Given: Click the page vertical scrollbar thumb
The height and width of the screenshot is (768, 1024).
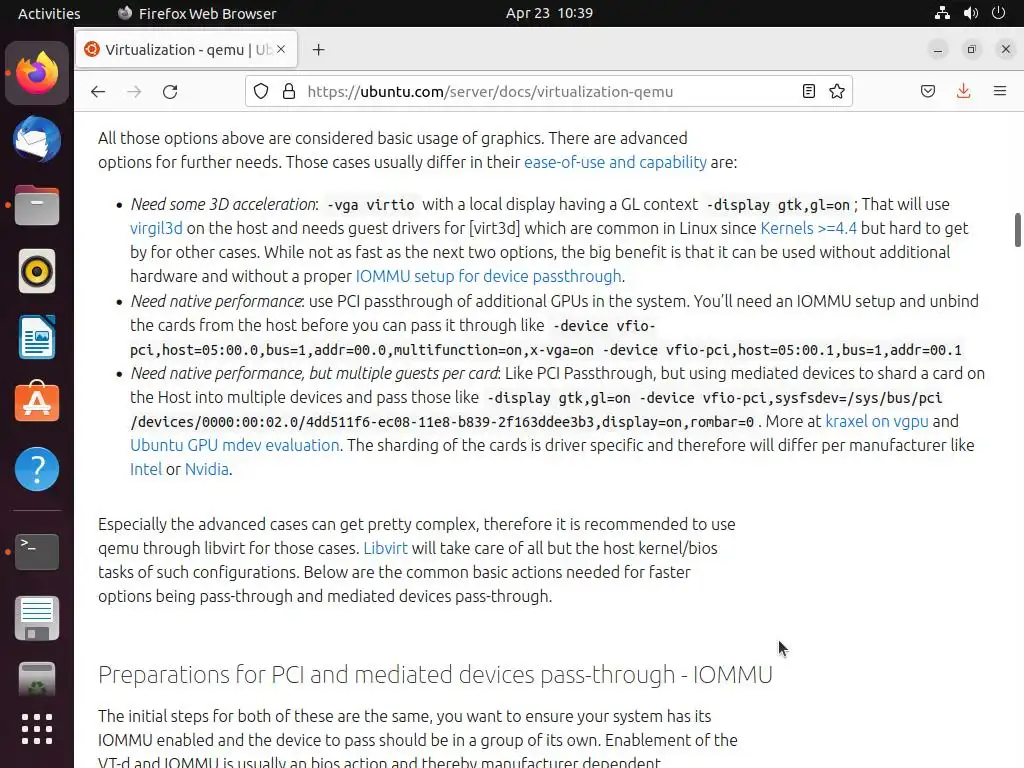Looking at the screenshot, I should (x=1017, y=230).
